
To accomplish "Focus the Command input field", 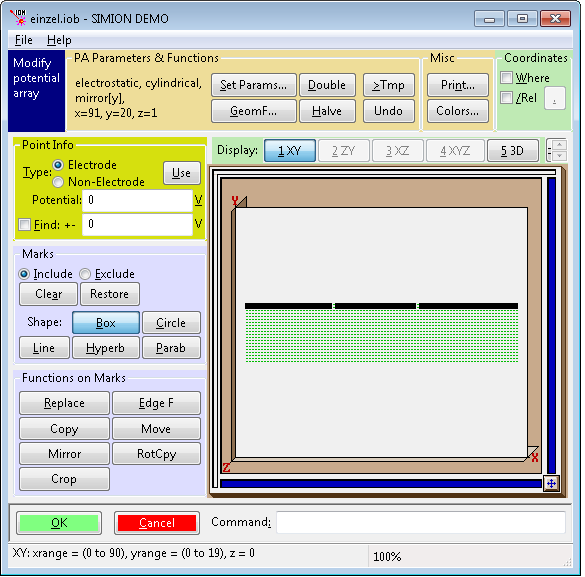I will tap(421, 522).
